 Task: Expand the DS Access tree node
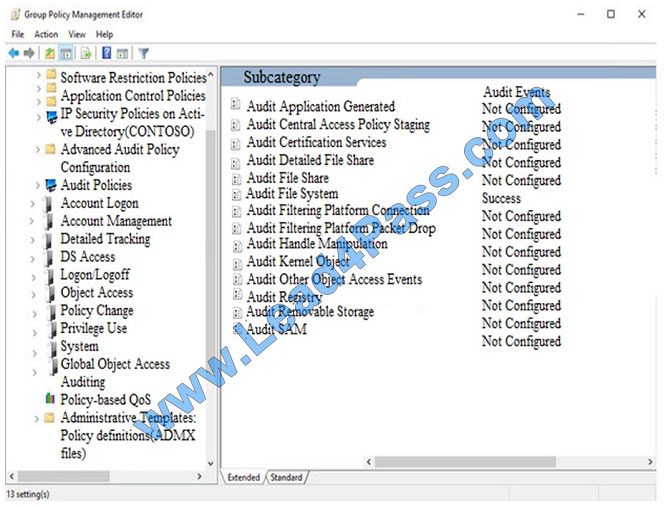[33, 259]
